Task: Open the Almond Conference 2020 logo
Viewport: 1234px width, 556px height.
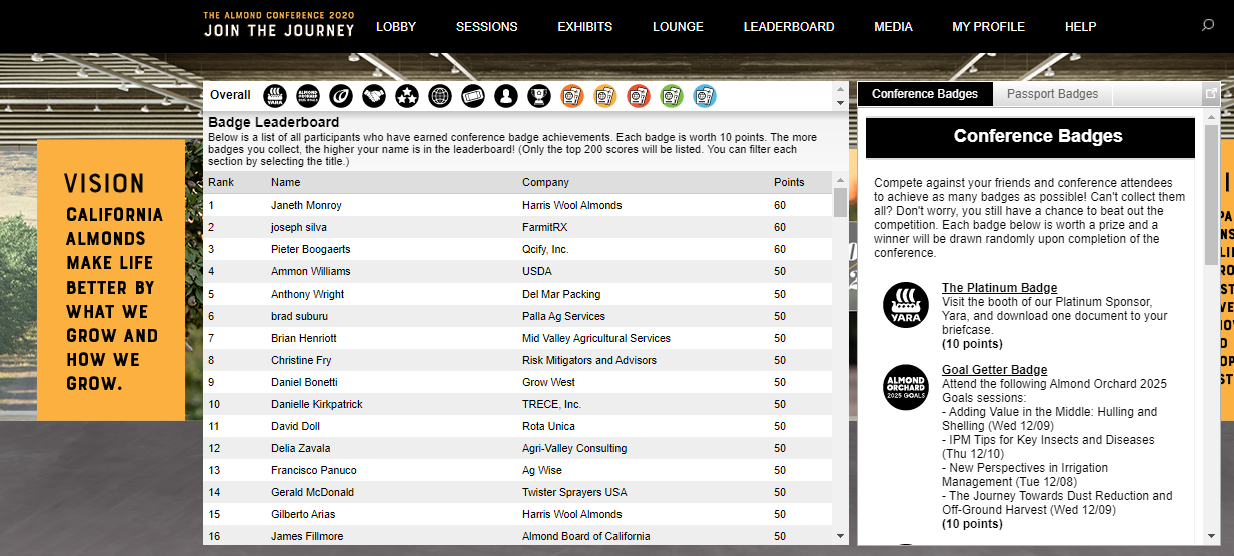Action: (x=279, y=25)
